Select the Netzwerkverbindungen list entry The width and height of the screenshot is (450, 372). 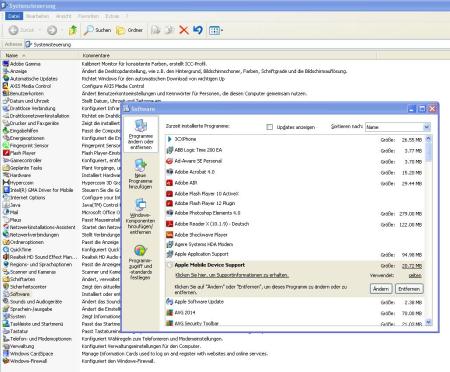pyautogui.click(x=31, y=234)
